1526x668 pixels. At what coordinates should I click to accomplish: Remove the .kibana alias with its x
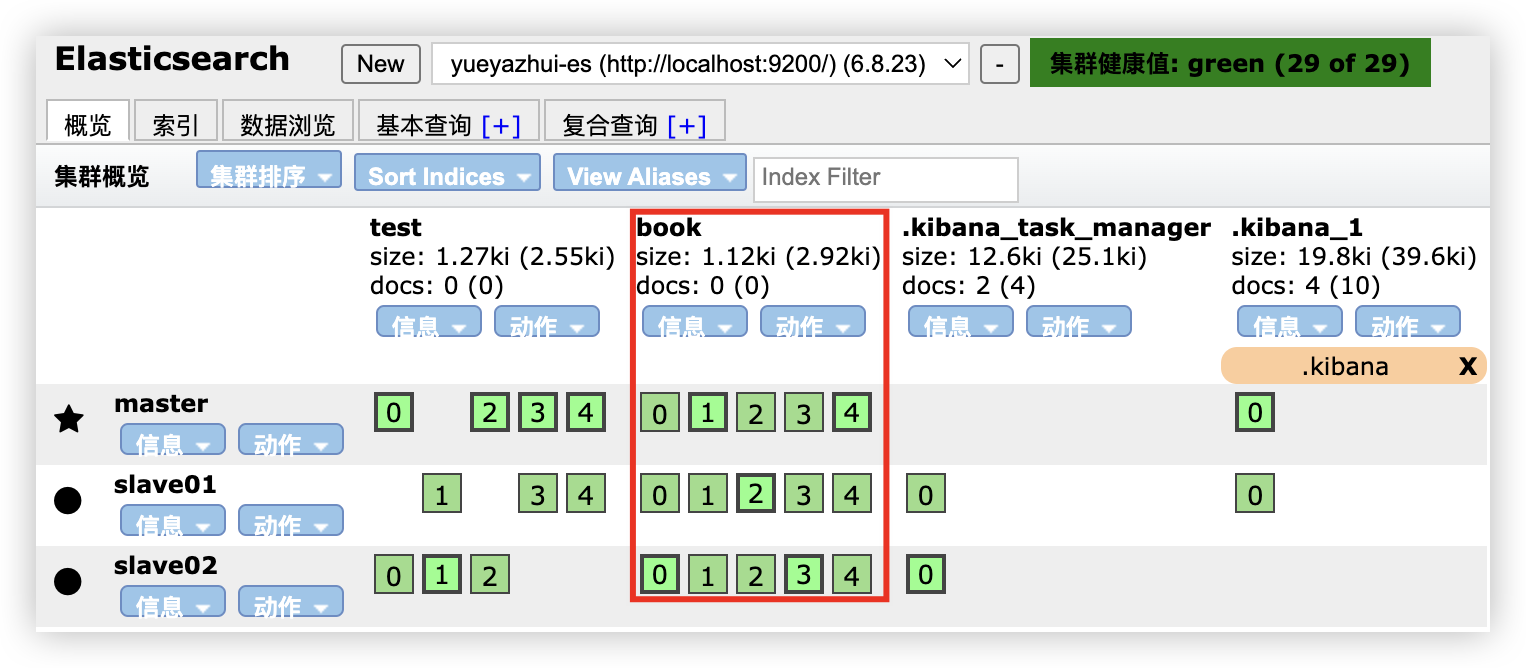tap(1467, 366)
